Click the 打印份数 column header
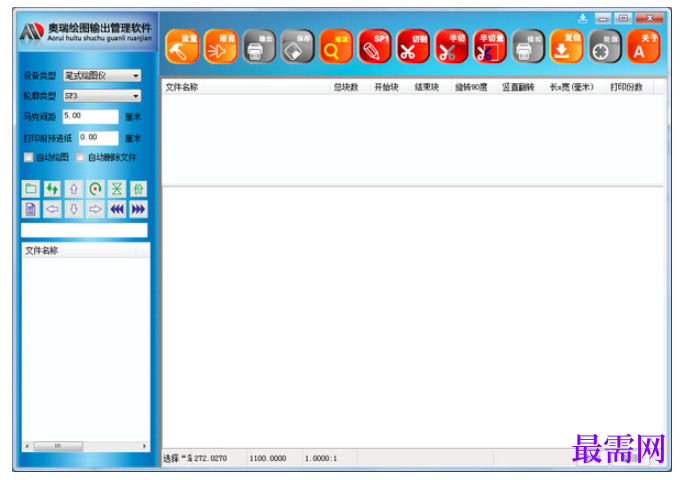The height and width of the screenshot is (480, 684). click(626, 87)
